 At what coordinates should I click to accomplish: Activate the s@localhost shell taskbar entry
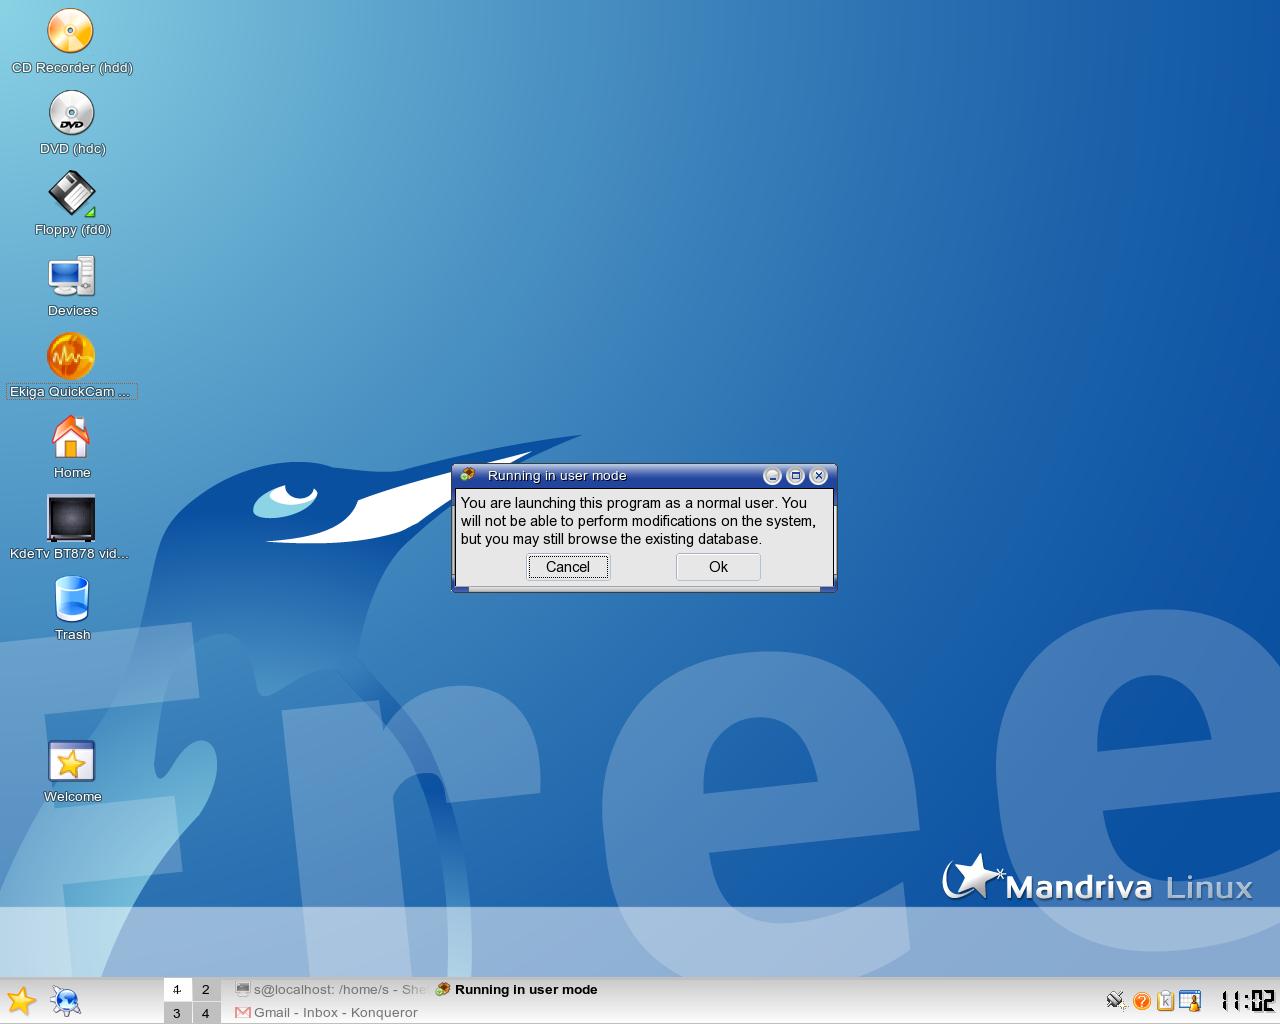[330, 989]
